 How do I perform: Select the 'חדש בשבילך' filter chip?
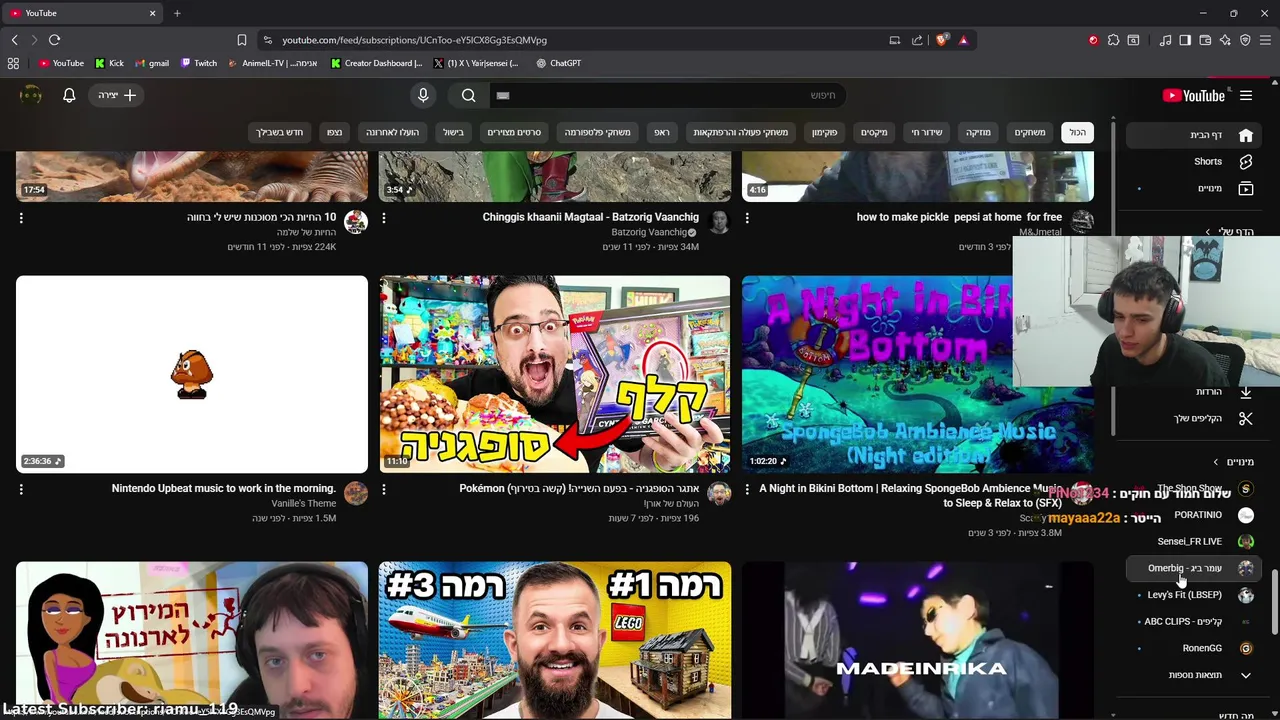click(x=279, y=132)
